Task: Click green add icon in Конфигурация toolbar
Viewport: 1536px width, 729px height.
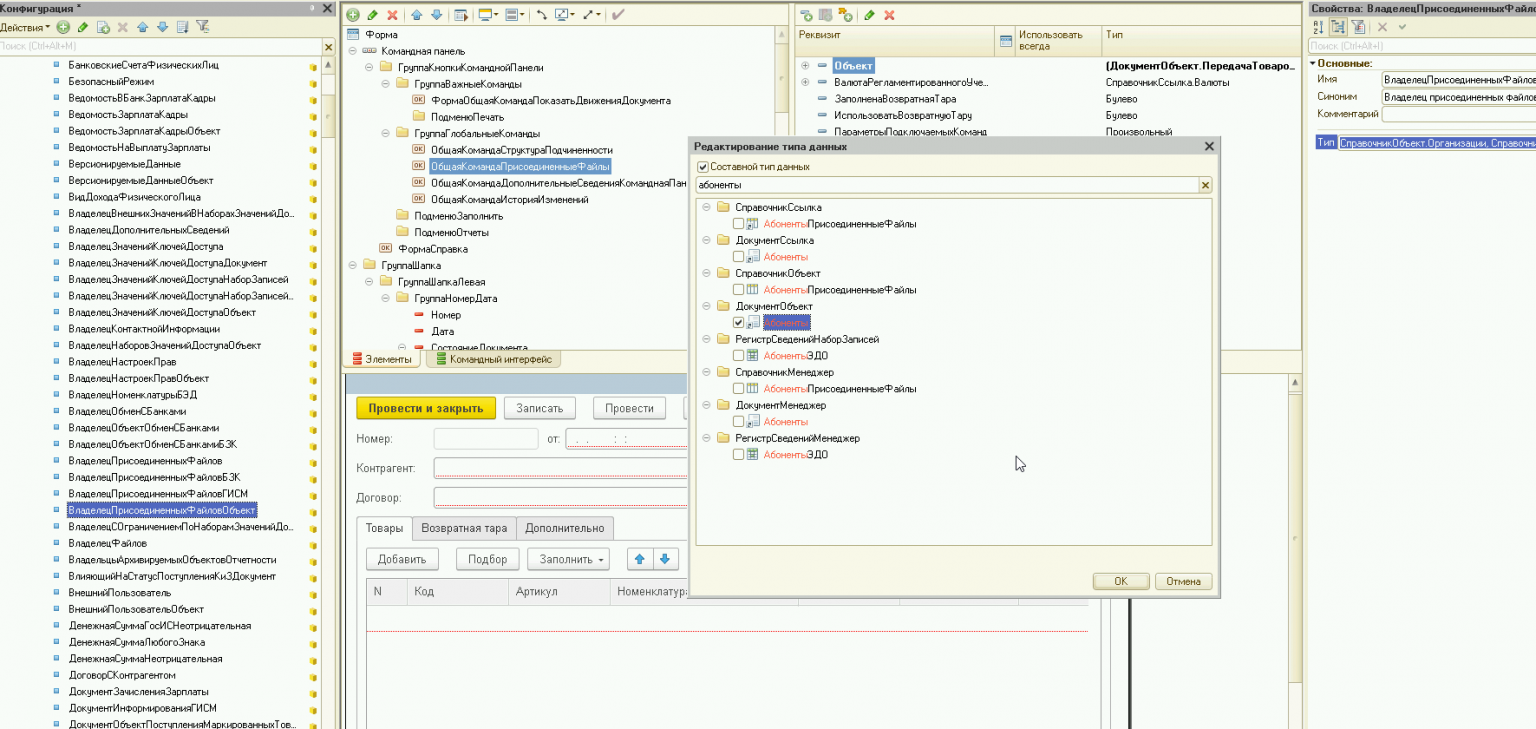Action: [x=63, y=27]
